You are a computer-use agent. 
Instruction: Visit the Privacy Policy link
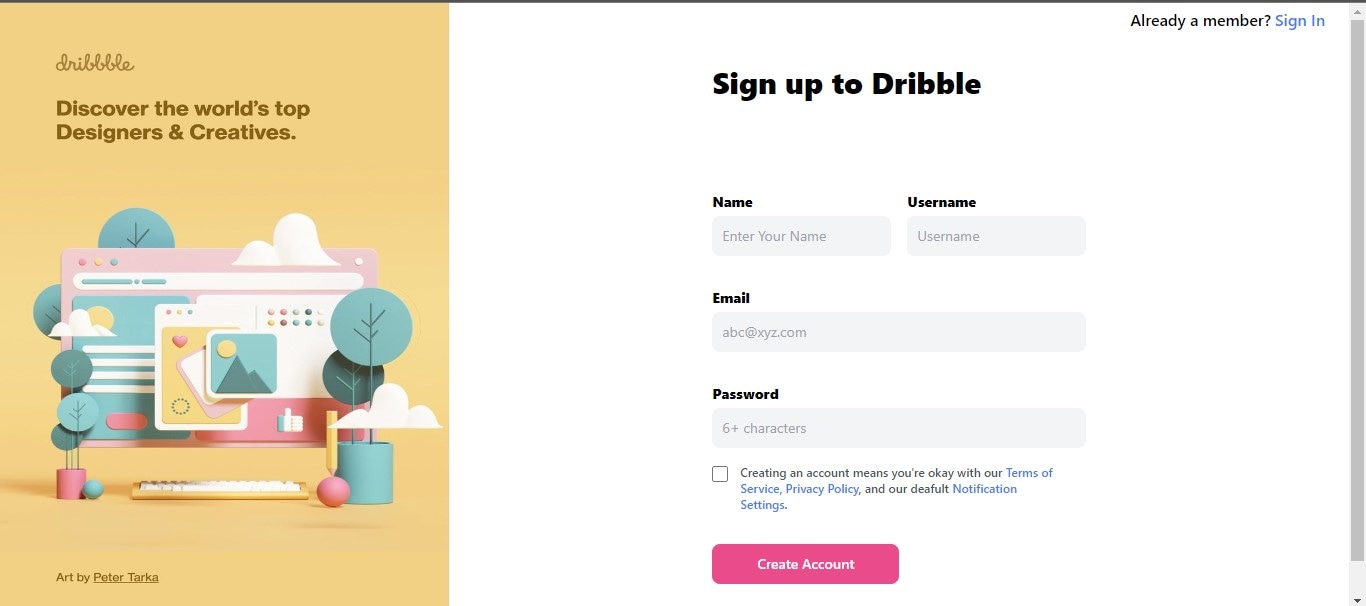point(822,489)
